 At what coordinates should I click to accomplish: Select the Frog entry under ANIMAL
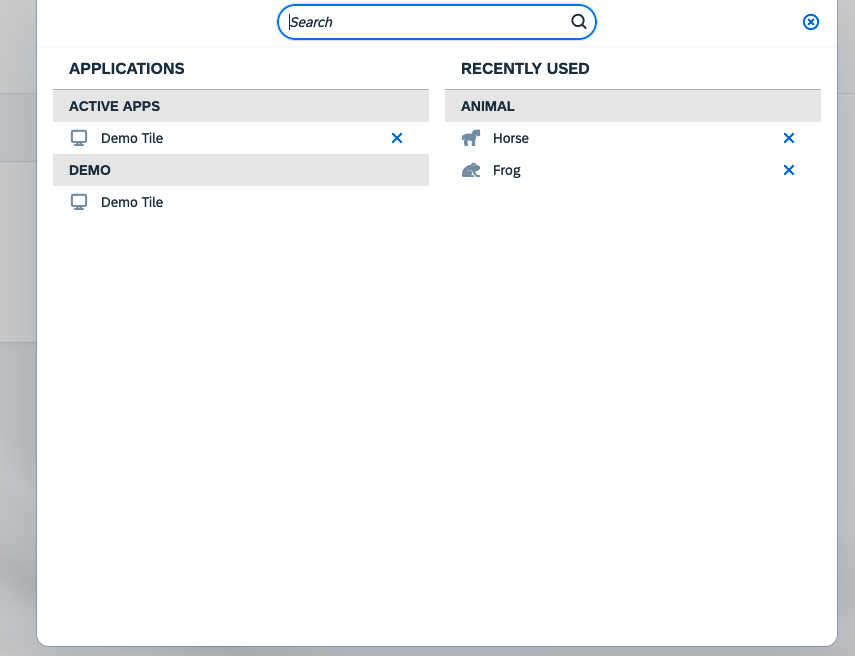(x=506, y=170)
